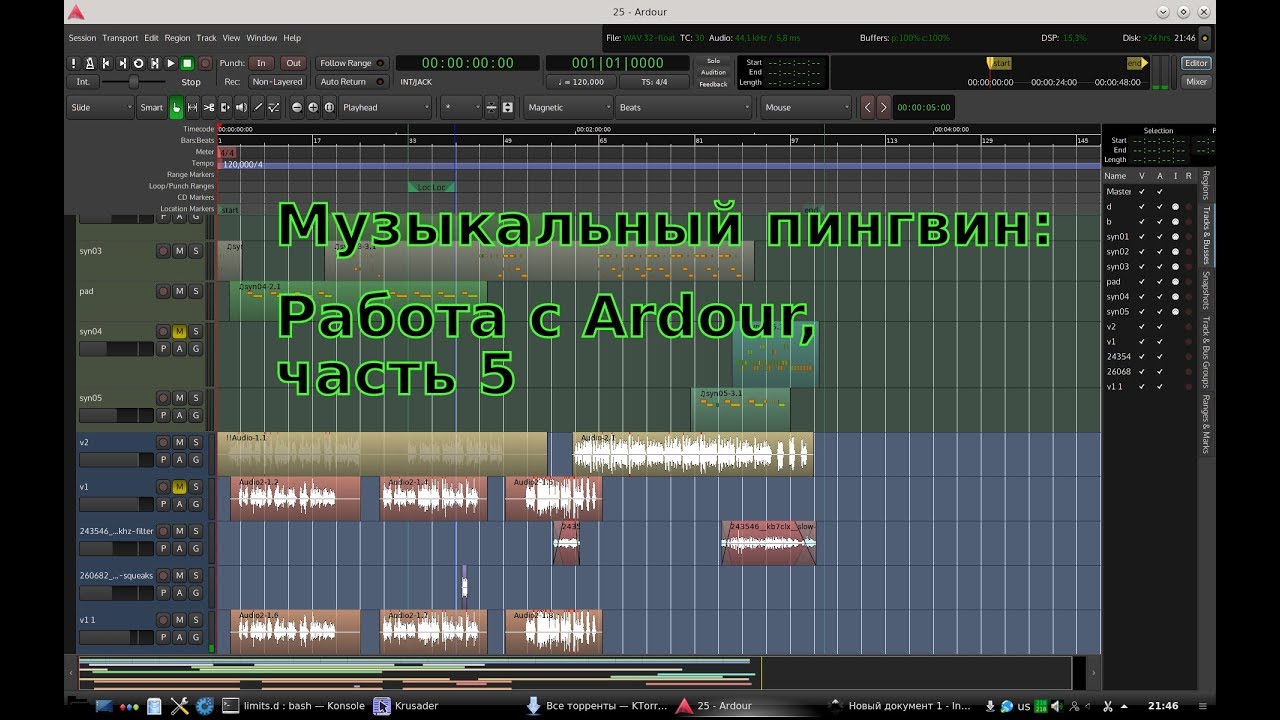The image size is (1280, 720).
Task: Open the Slide edit mode dropdown
Action: pyautogui.click(x=100, y=107)
